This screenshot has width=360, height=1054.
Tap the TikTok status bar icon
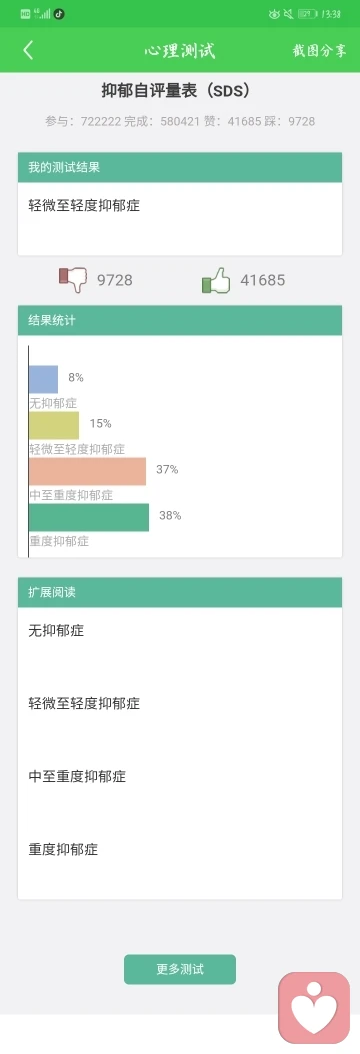[59, 13]
